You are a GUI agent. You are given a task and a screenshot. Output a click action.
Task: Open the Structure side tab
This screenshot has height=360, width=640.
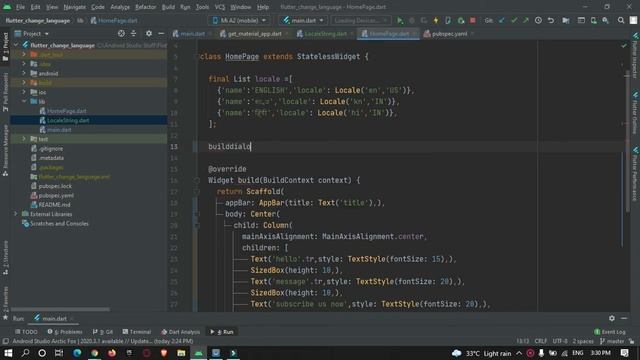(5, 257)
